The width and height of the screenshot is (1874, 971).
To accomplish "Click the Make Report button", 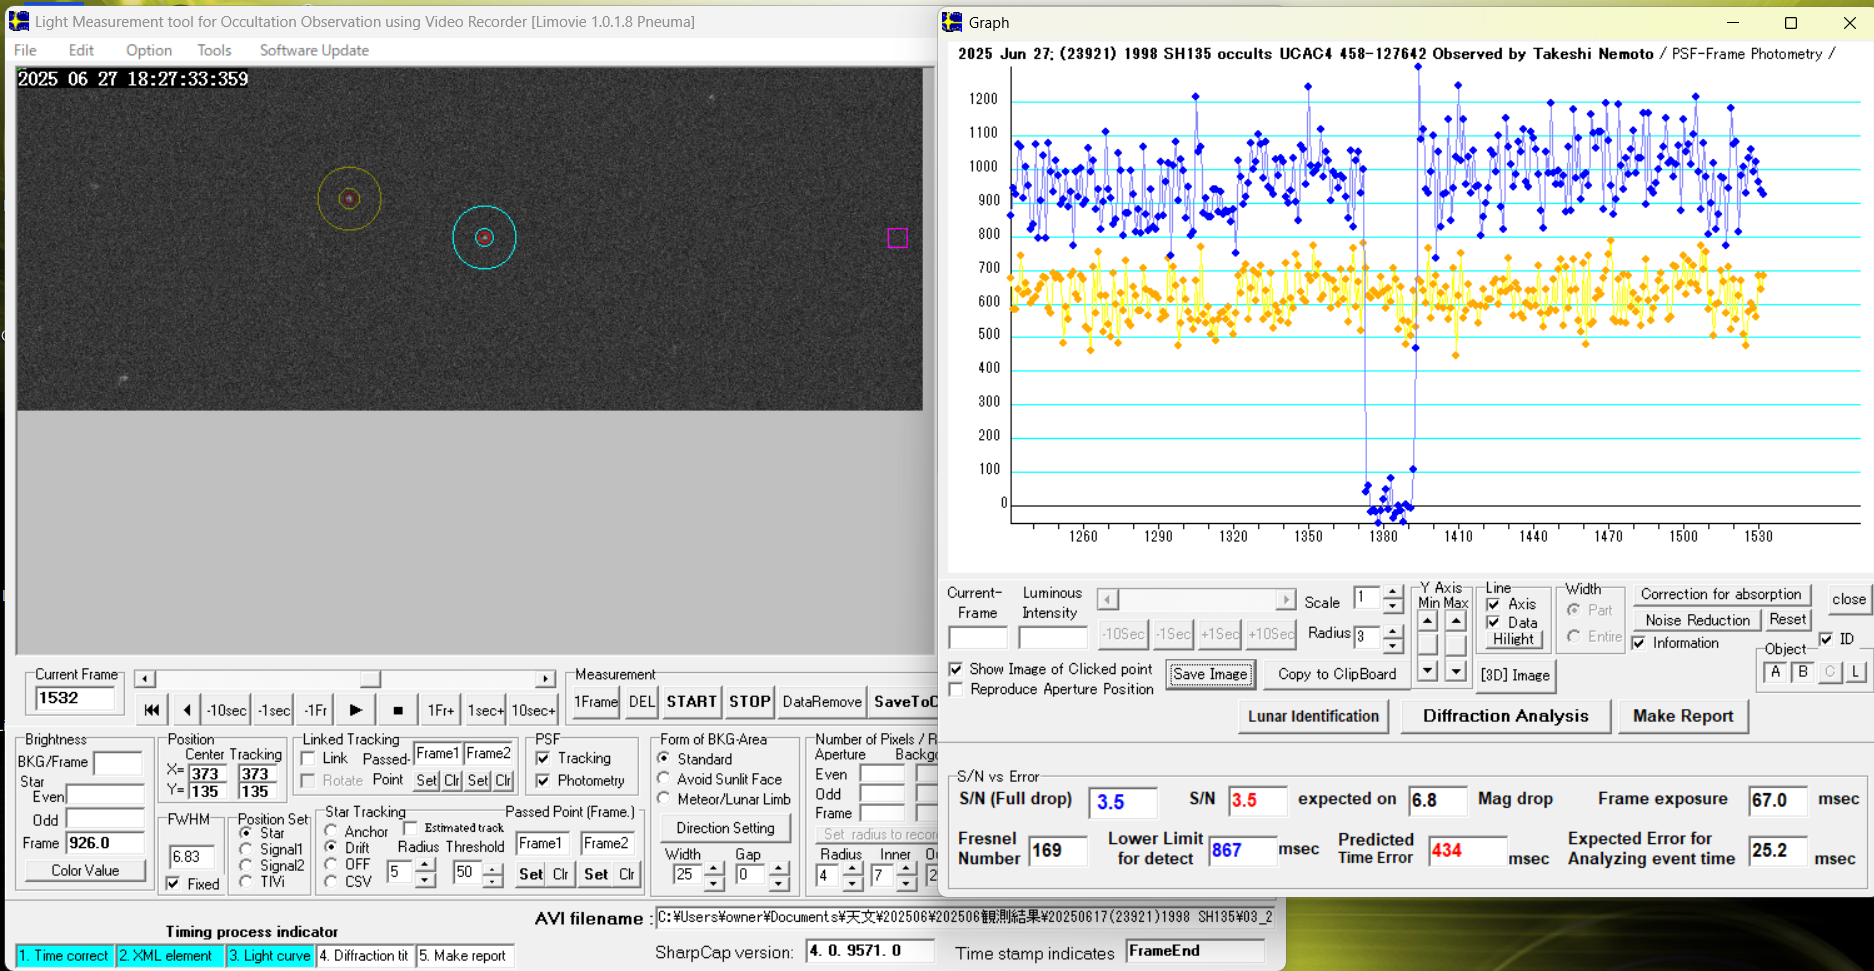I will [1683, 716].
